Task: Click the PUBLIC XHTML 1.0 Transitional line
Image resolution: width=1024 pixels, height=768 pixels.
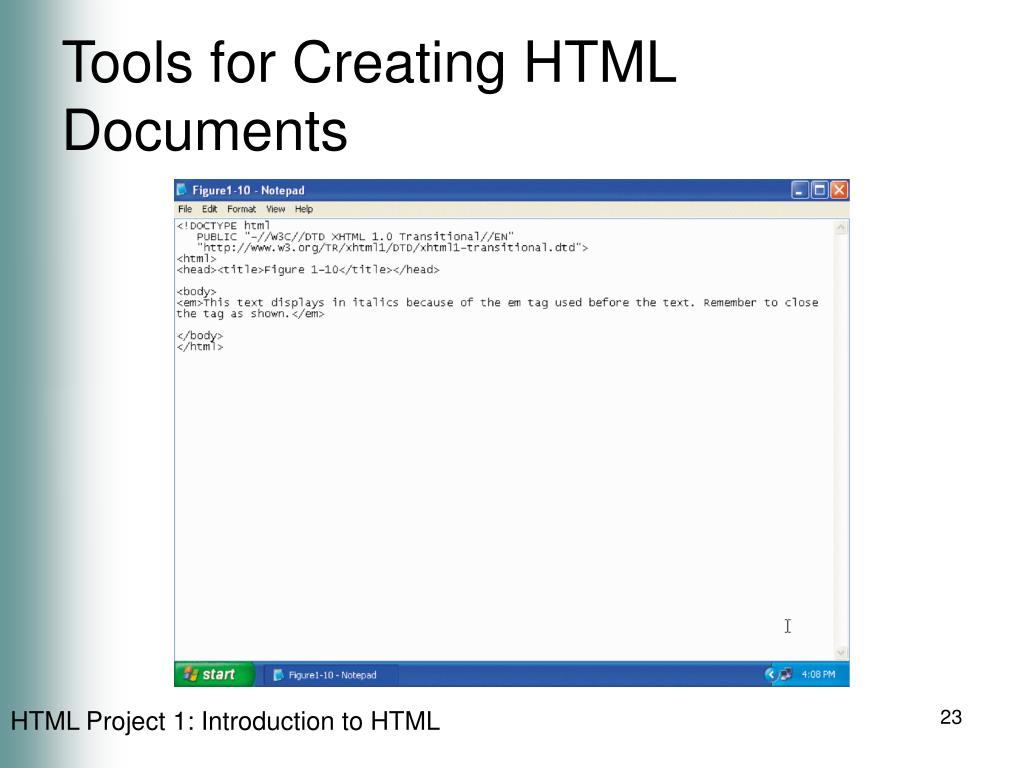Action: (355, 236)
